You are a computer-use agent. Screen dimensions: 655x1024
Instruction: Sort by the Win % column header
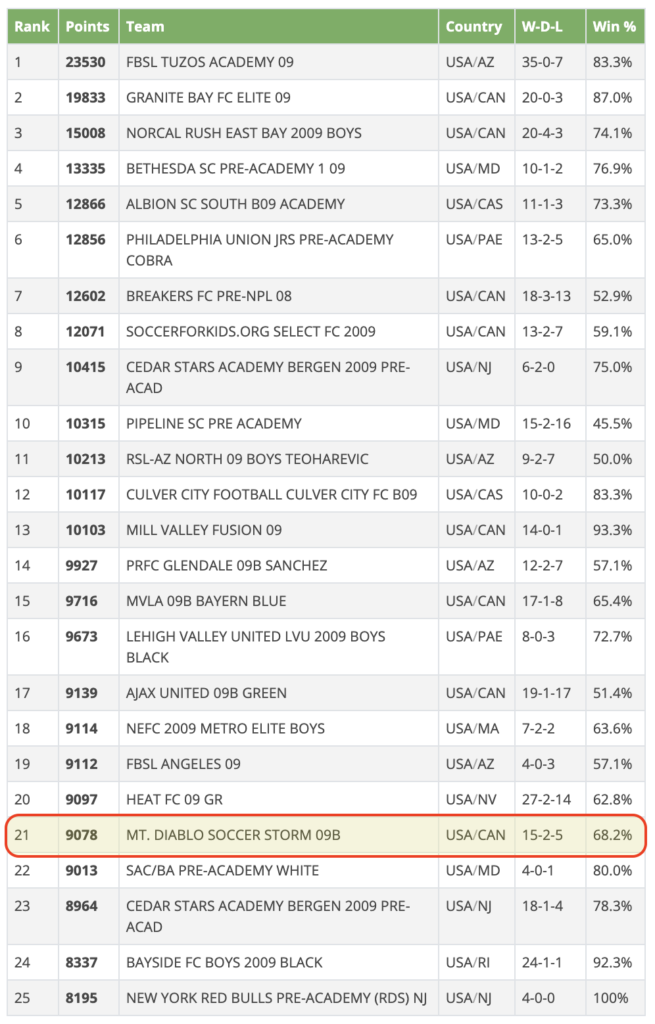[614, 27]
